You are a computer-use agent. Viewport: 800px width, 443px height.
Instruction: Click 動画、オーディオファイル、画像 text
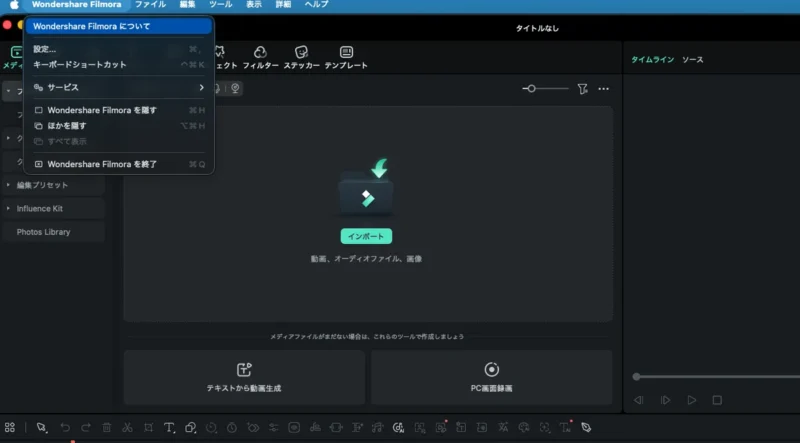[x=366, y=259]
